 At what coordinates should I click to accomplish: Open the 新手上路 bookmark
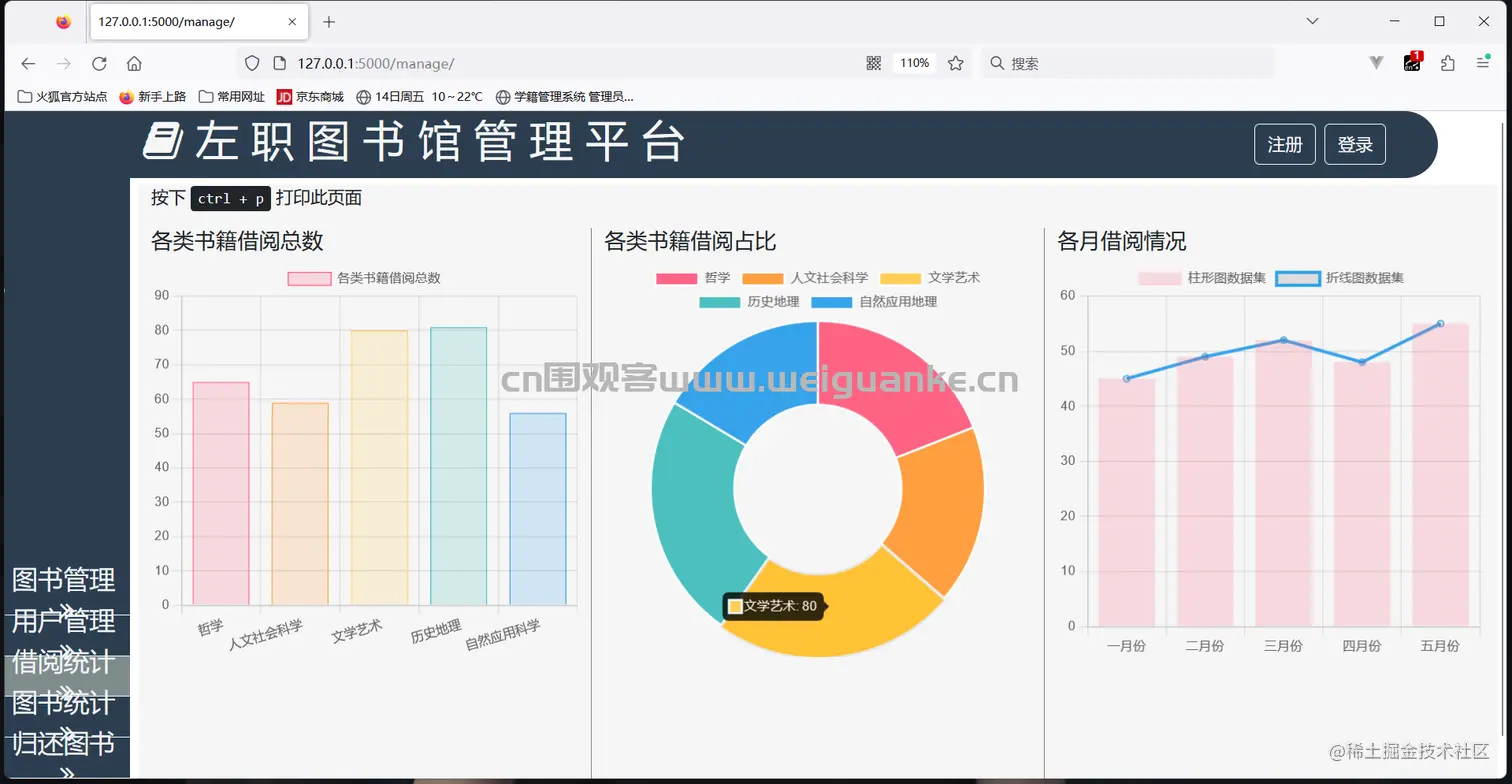click(153, 97)
